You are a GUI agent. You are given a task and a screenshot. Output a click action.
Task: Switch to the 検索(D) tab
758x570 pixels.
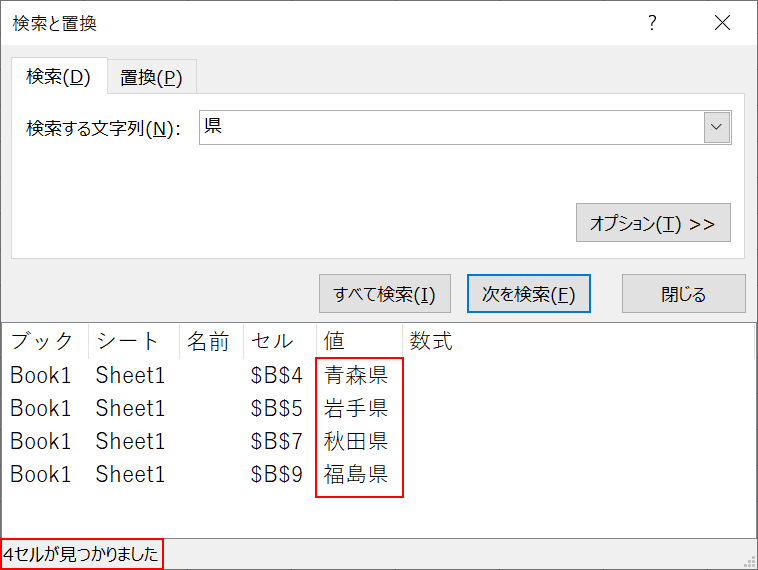click(x=58, y=77)
